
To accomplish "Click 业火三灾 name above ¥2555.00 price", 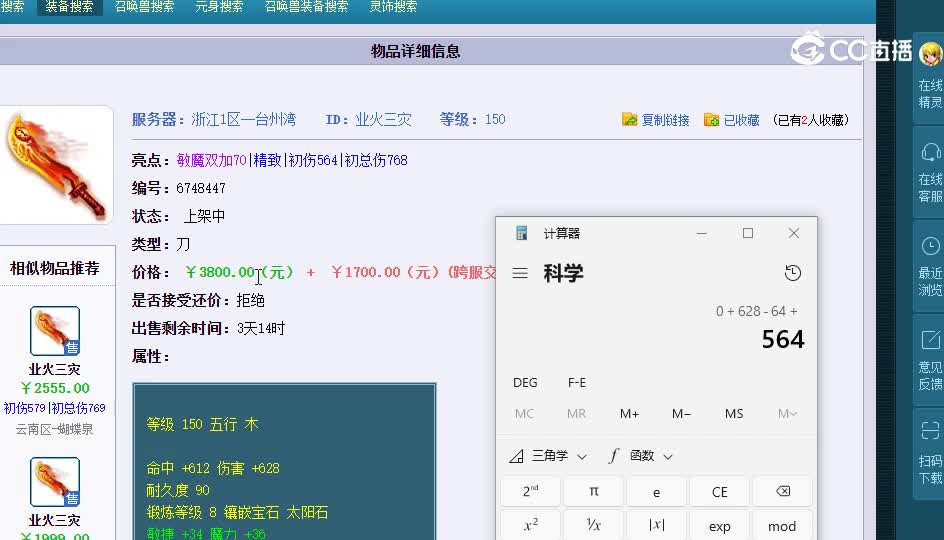I will (x=54, y=369).
